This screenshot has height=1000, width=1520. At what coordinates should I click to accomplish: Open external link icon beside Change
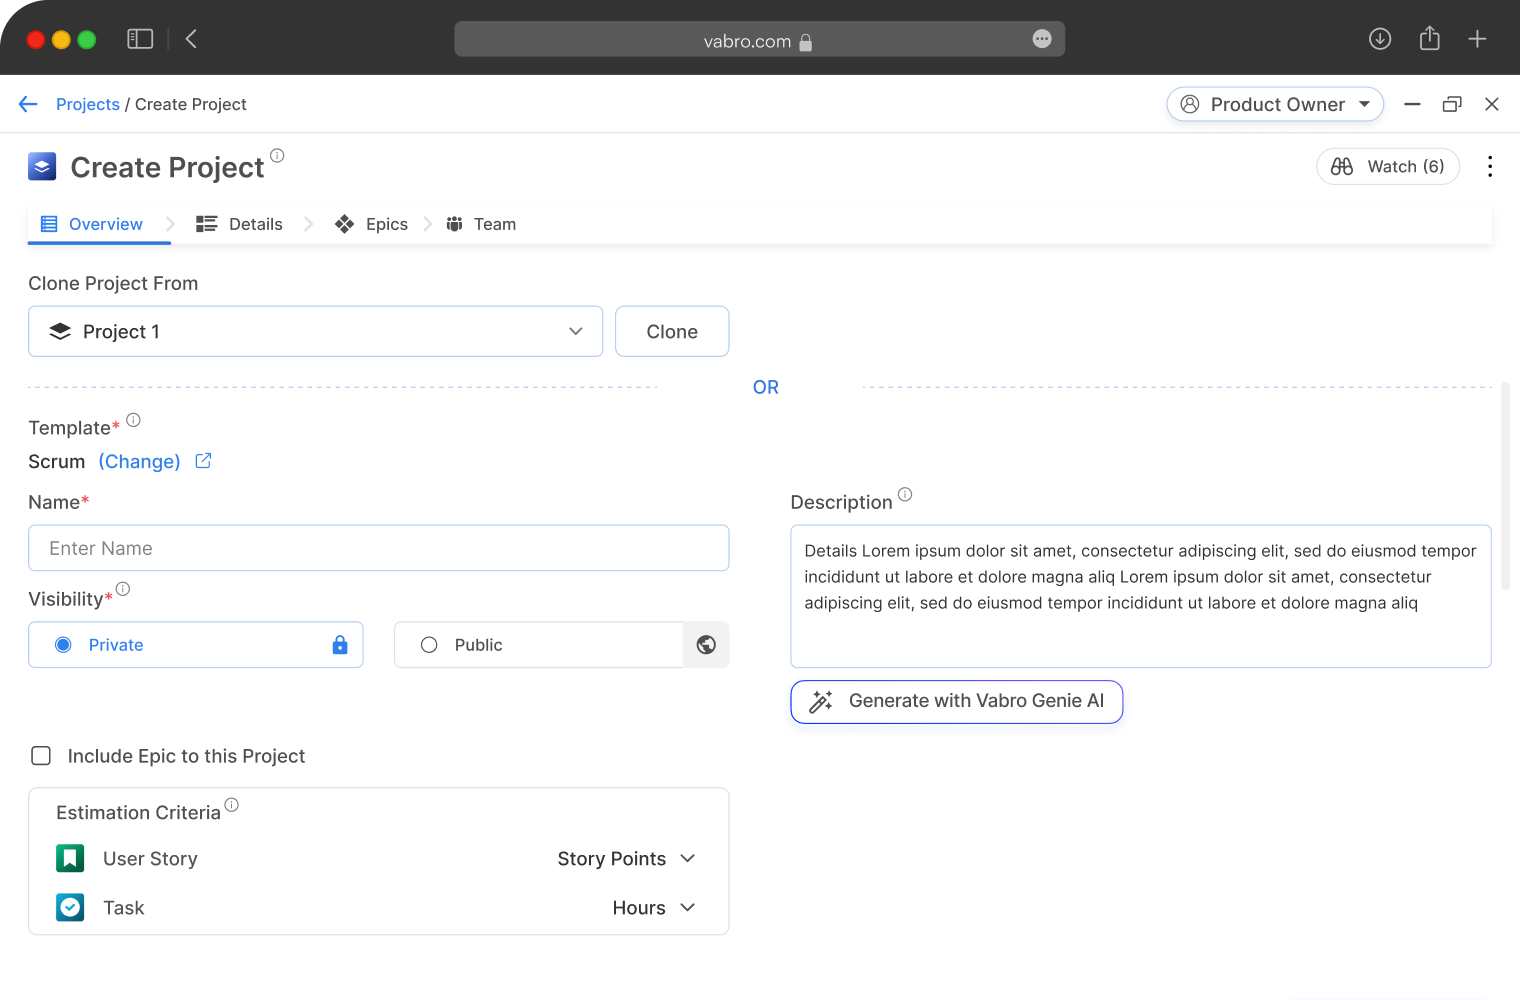pyautogui.click(x=203, y=461)
